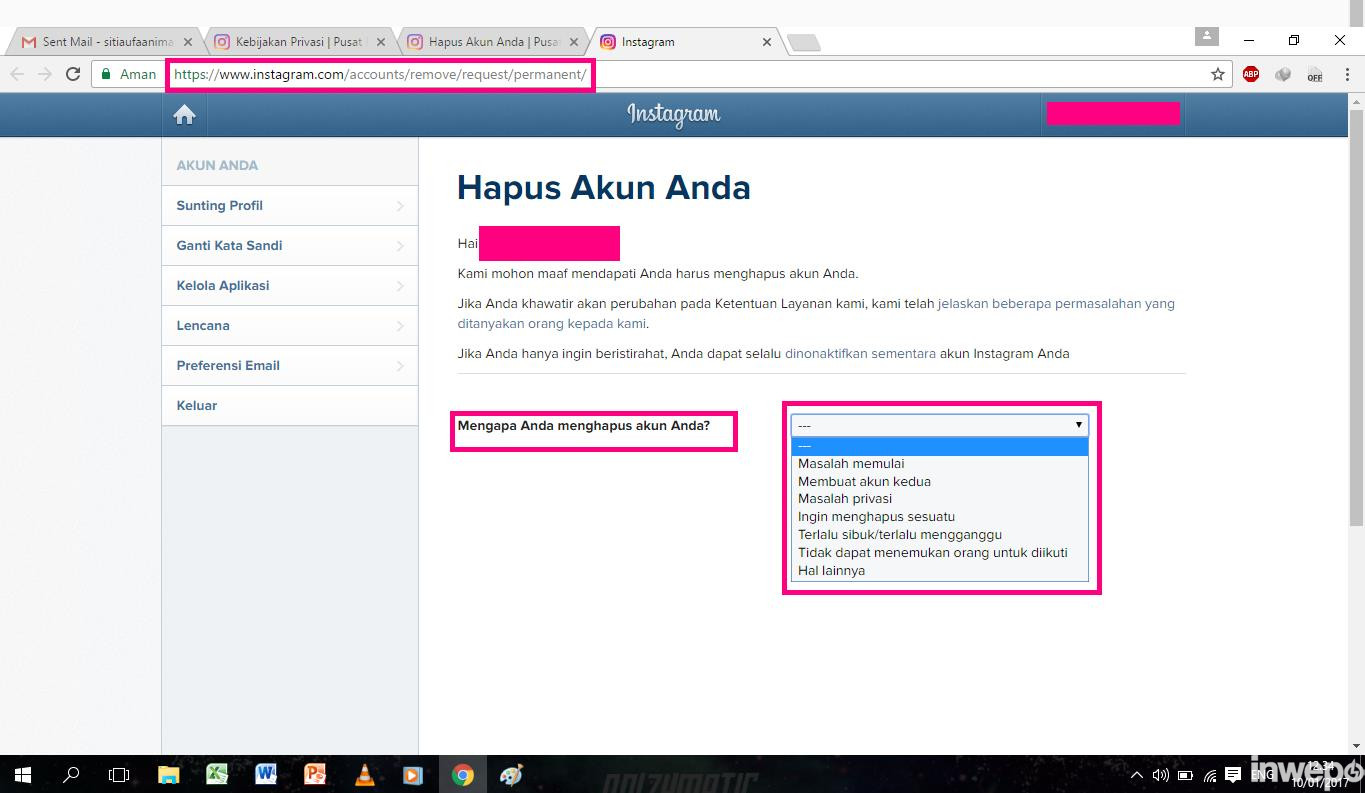The height and width of the screenshot is (793, 1365).
Task: Open Kelola Aplikasi in the sidebar
Action: click(290, 285)
